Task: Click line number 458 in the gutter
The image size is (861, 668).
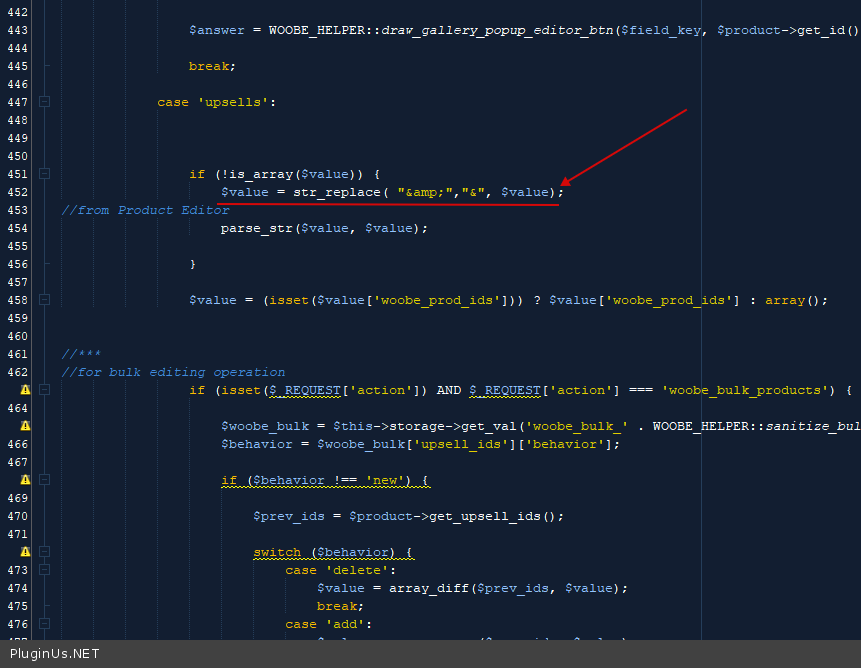Action: click(x=17, y=300)
